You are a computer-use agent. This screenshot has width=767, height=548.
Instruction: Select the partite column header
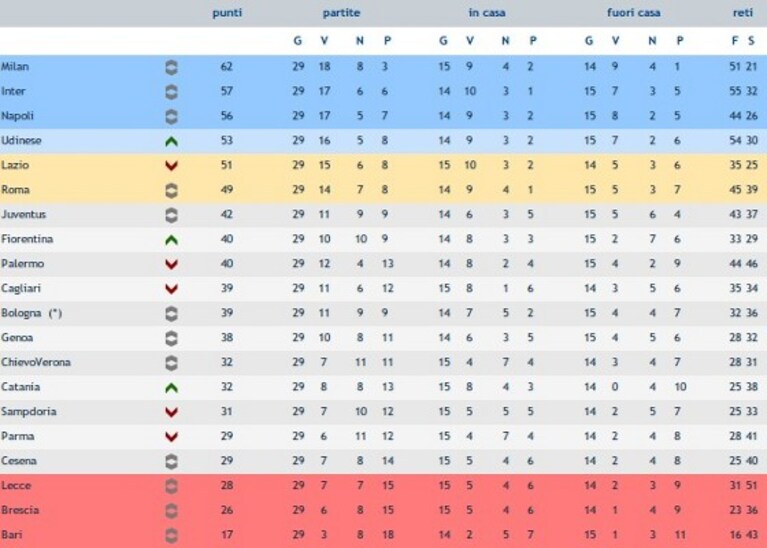point(341,13)
